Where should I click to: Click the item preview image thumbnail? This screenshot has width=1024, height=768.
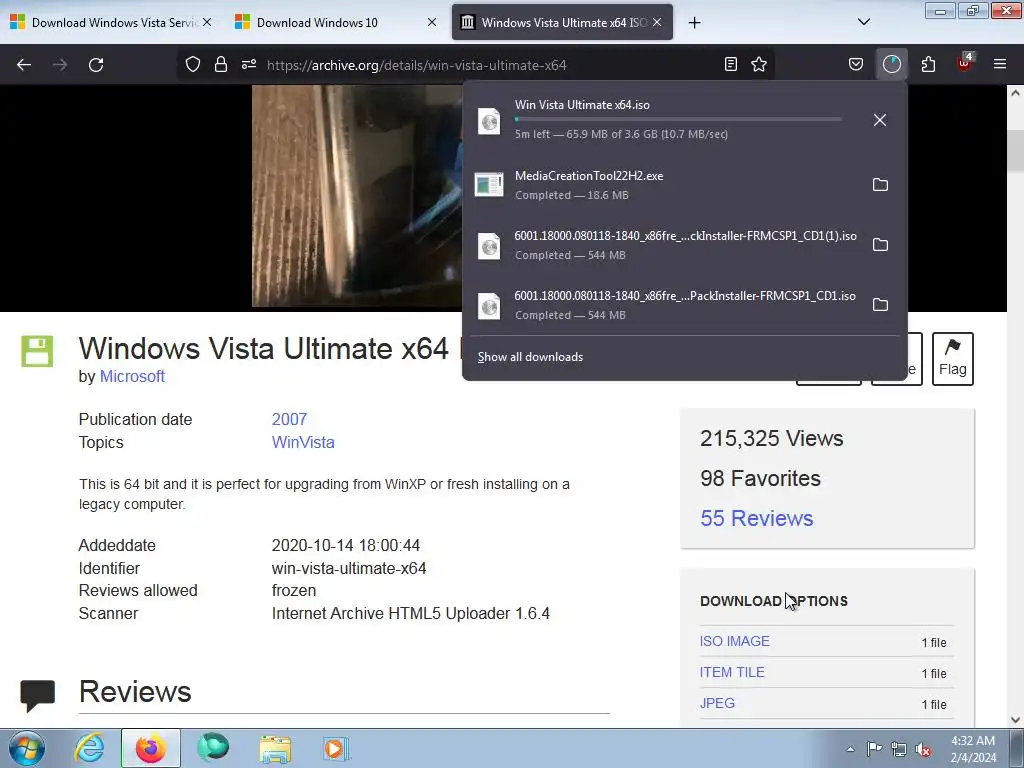pyautogui.click(x=357, y=196)
